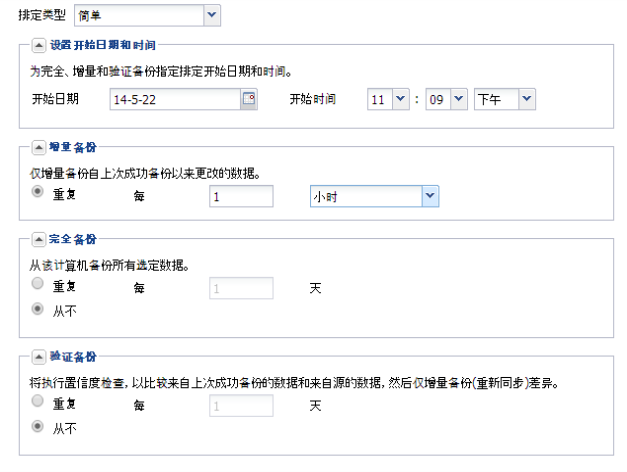Open the calendar date picker icon
Screen dimensions: 627x472
pyautogui.click(x=249, y=98)
